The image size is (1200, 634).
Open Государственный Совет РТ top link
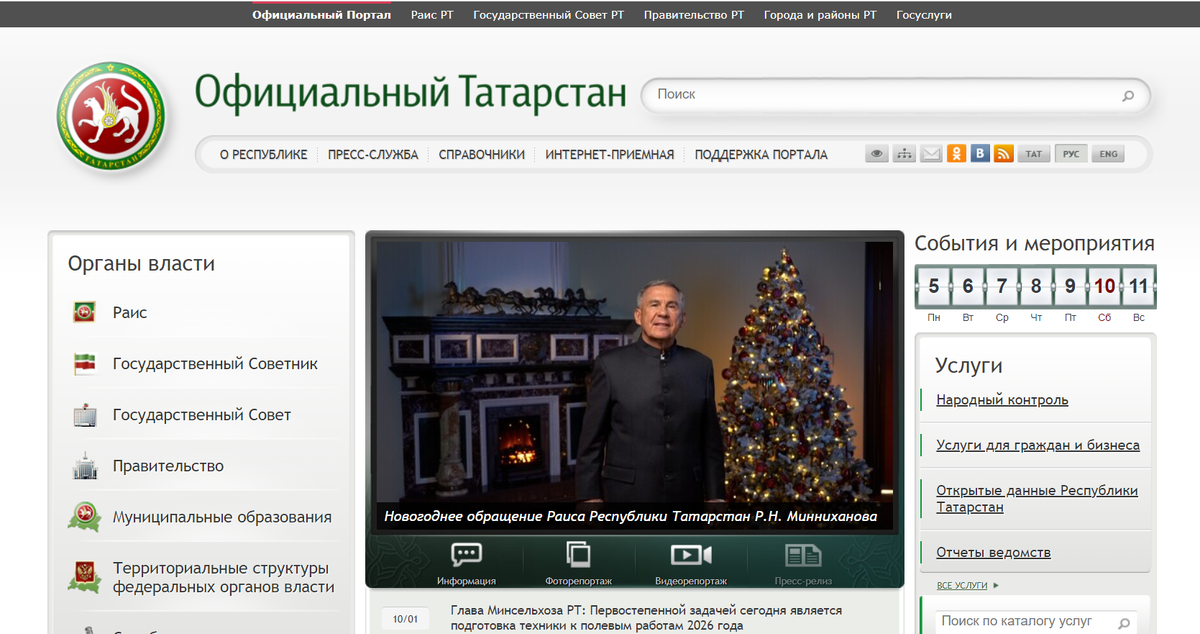(548, 15)
